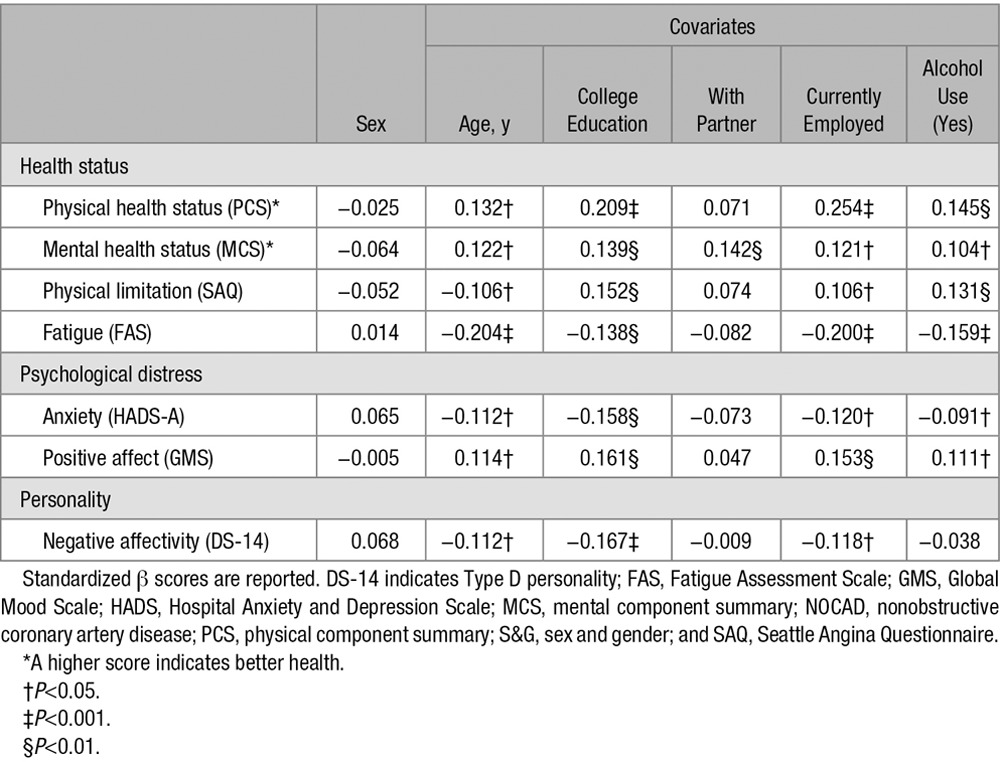Click the Covariates header at the top
Viewport: 1000px width, 762px height.
(x=713, y=26)
